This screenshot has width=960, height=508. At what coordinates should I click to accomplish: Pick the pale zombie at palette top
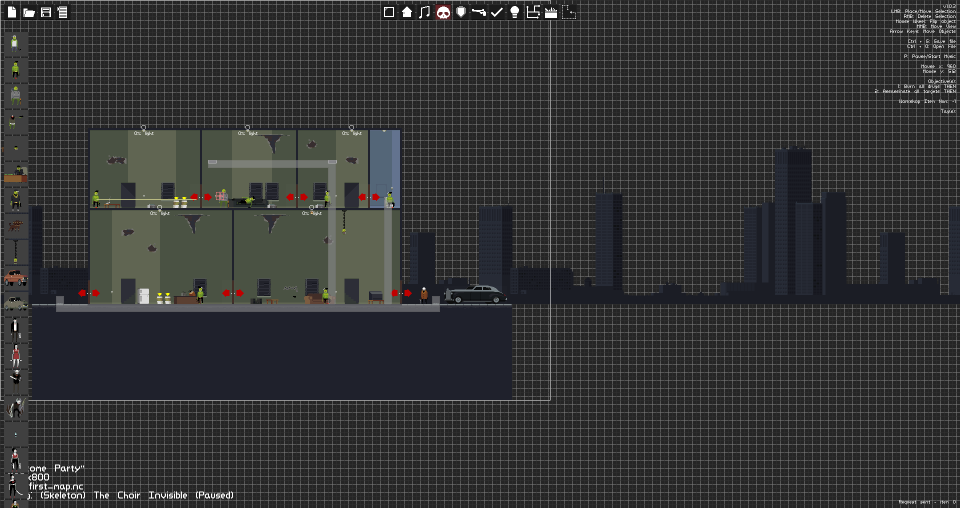coord(15,43)
